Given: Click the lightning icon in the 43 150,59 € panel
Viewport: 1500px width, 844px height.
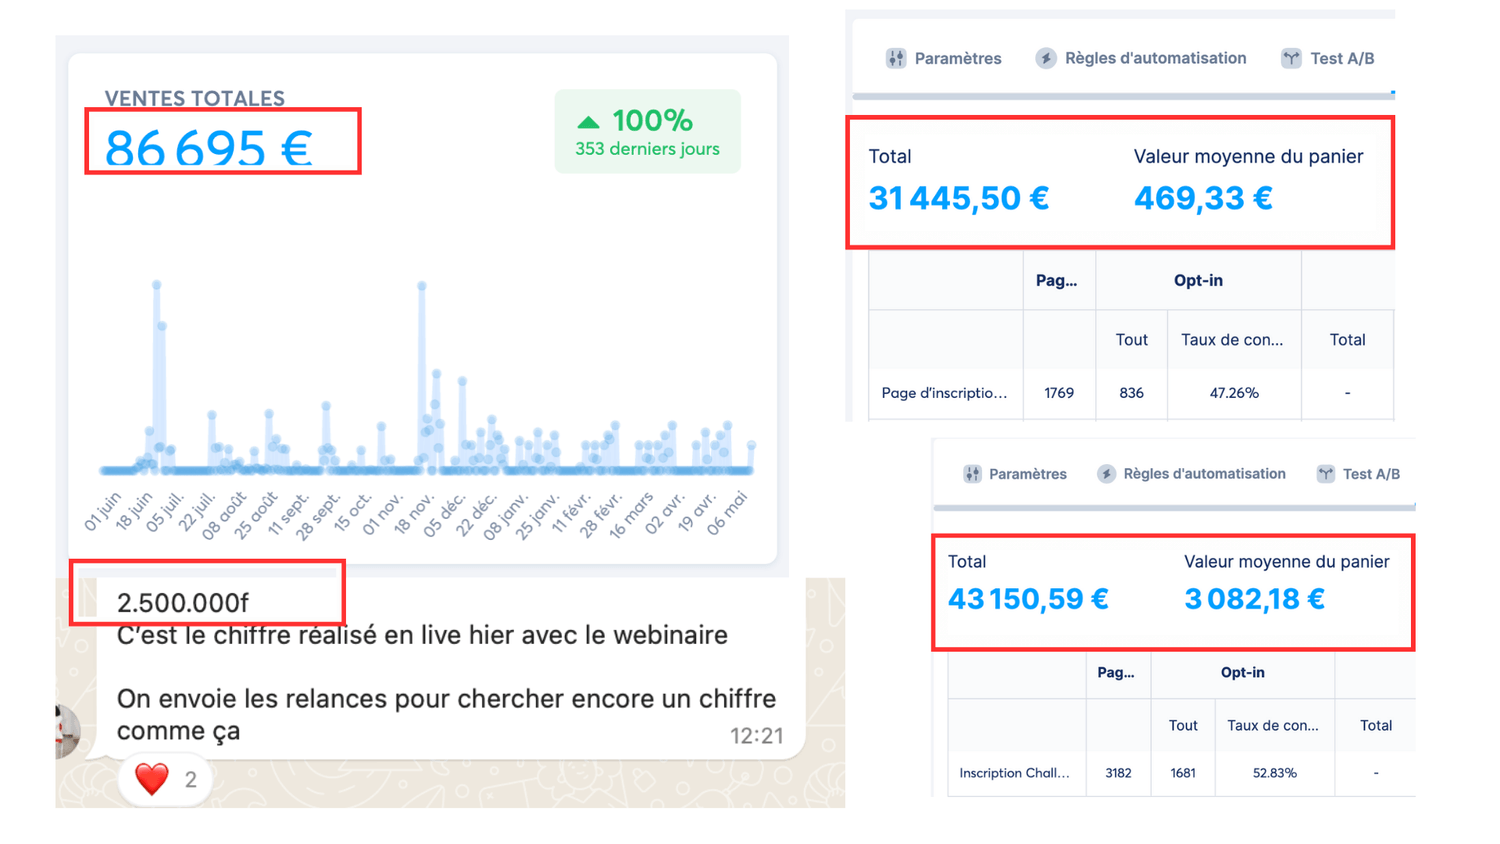Looking at the screenshot, I should [1106, 474].
